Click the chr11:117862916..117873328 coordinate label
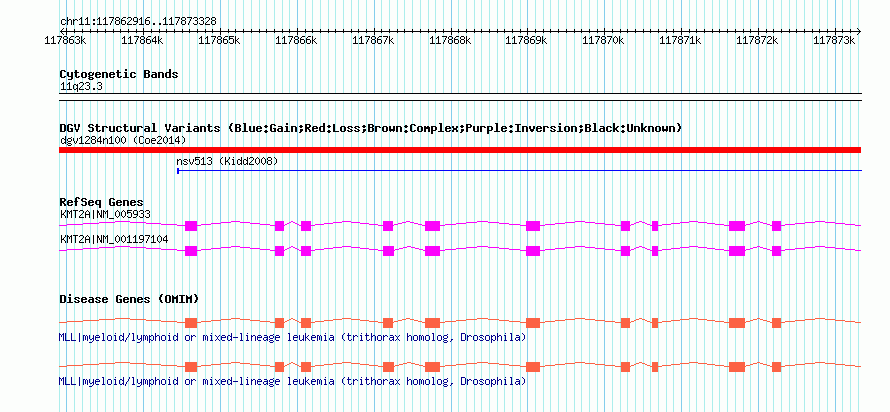This screenshot has width=890, height=412. (x=138, y=22)
